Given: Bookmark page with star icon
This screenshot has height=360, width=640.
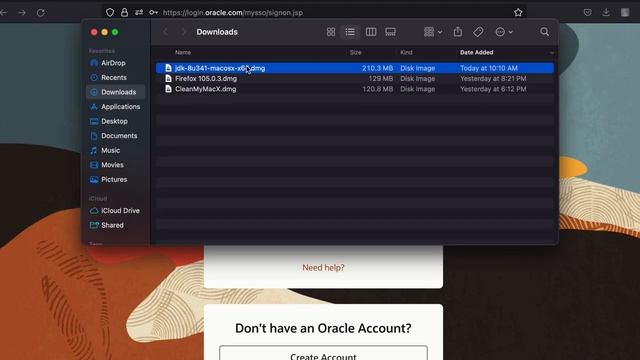Looking at the screenshot, I should coord(518,13).
